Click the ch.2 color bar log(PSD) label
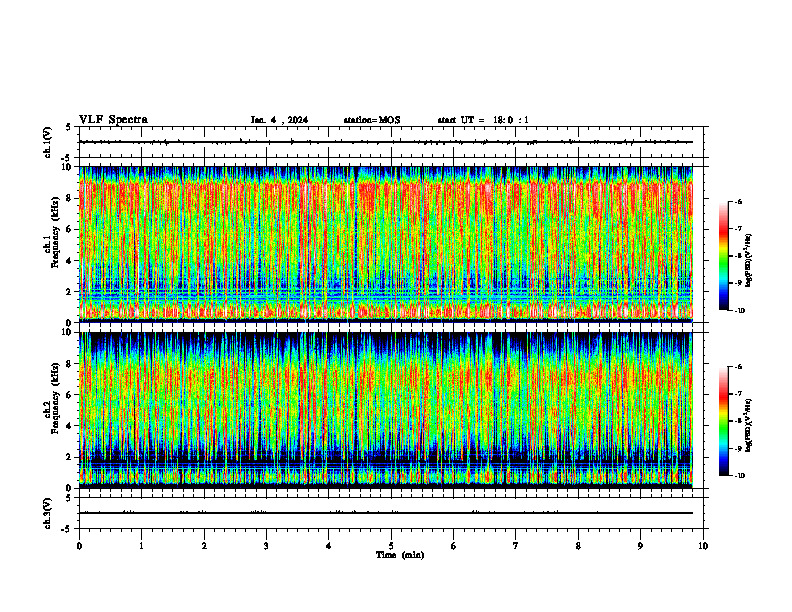792x612 pixels. pyautogui.click(x=748, y=425)
